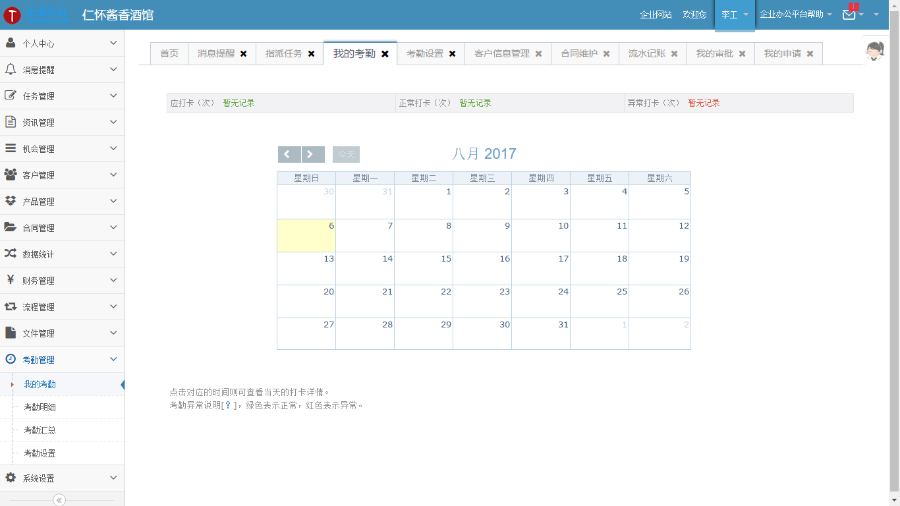
Task: Click the 客户管理 people icon
Action: [x=10, y=174]
